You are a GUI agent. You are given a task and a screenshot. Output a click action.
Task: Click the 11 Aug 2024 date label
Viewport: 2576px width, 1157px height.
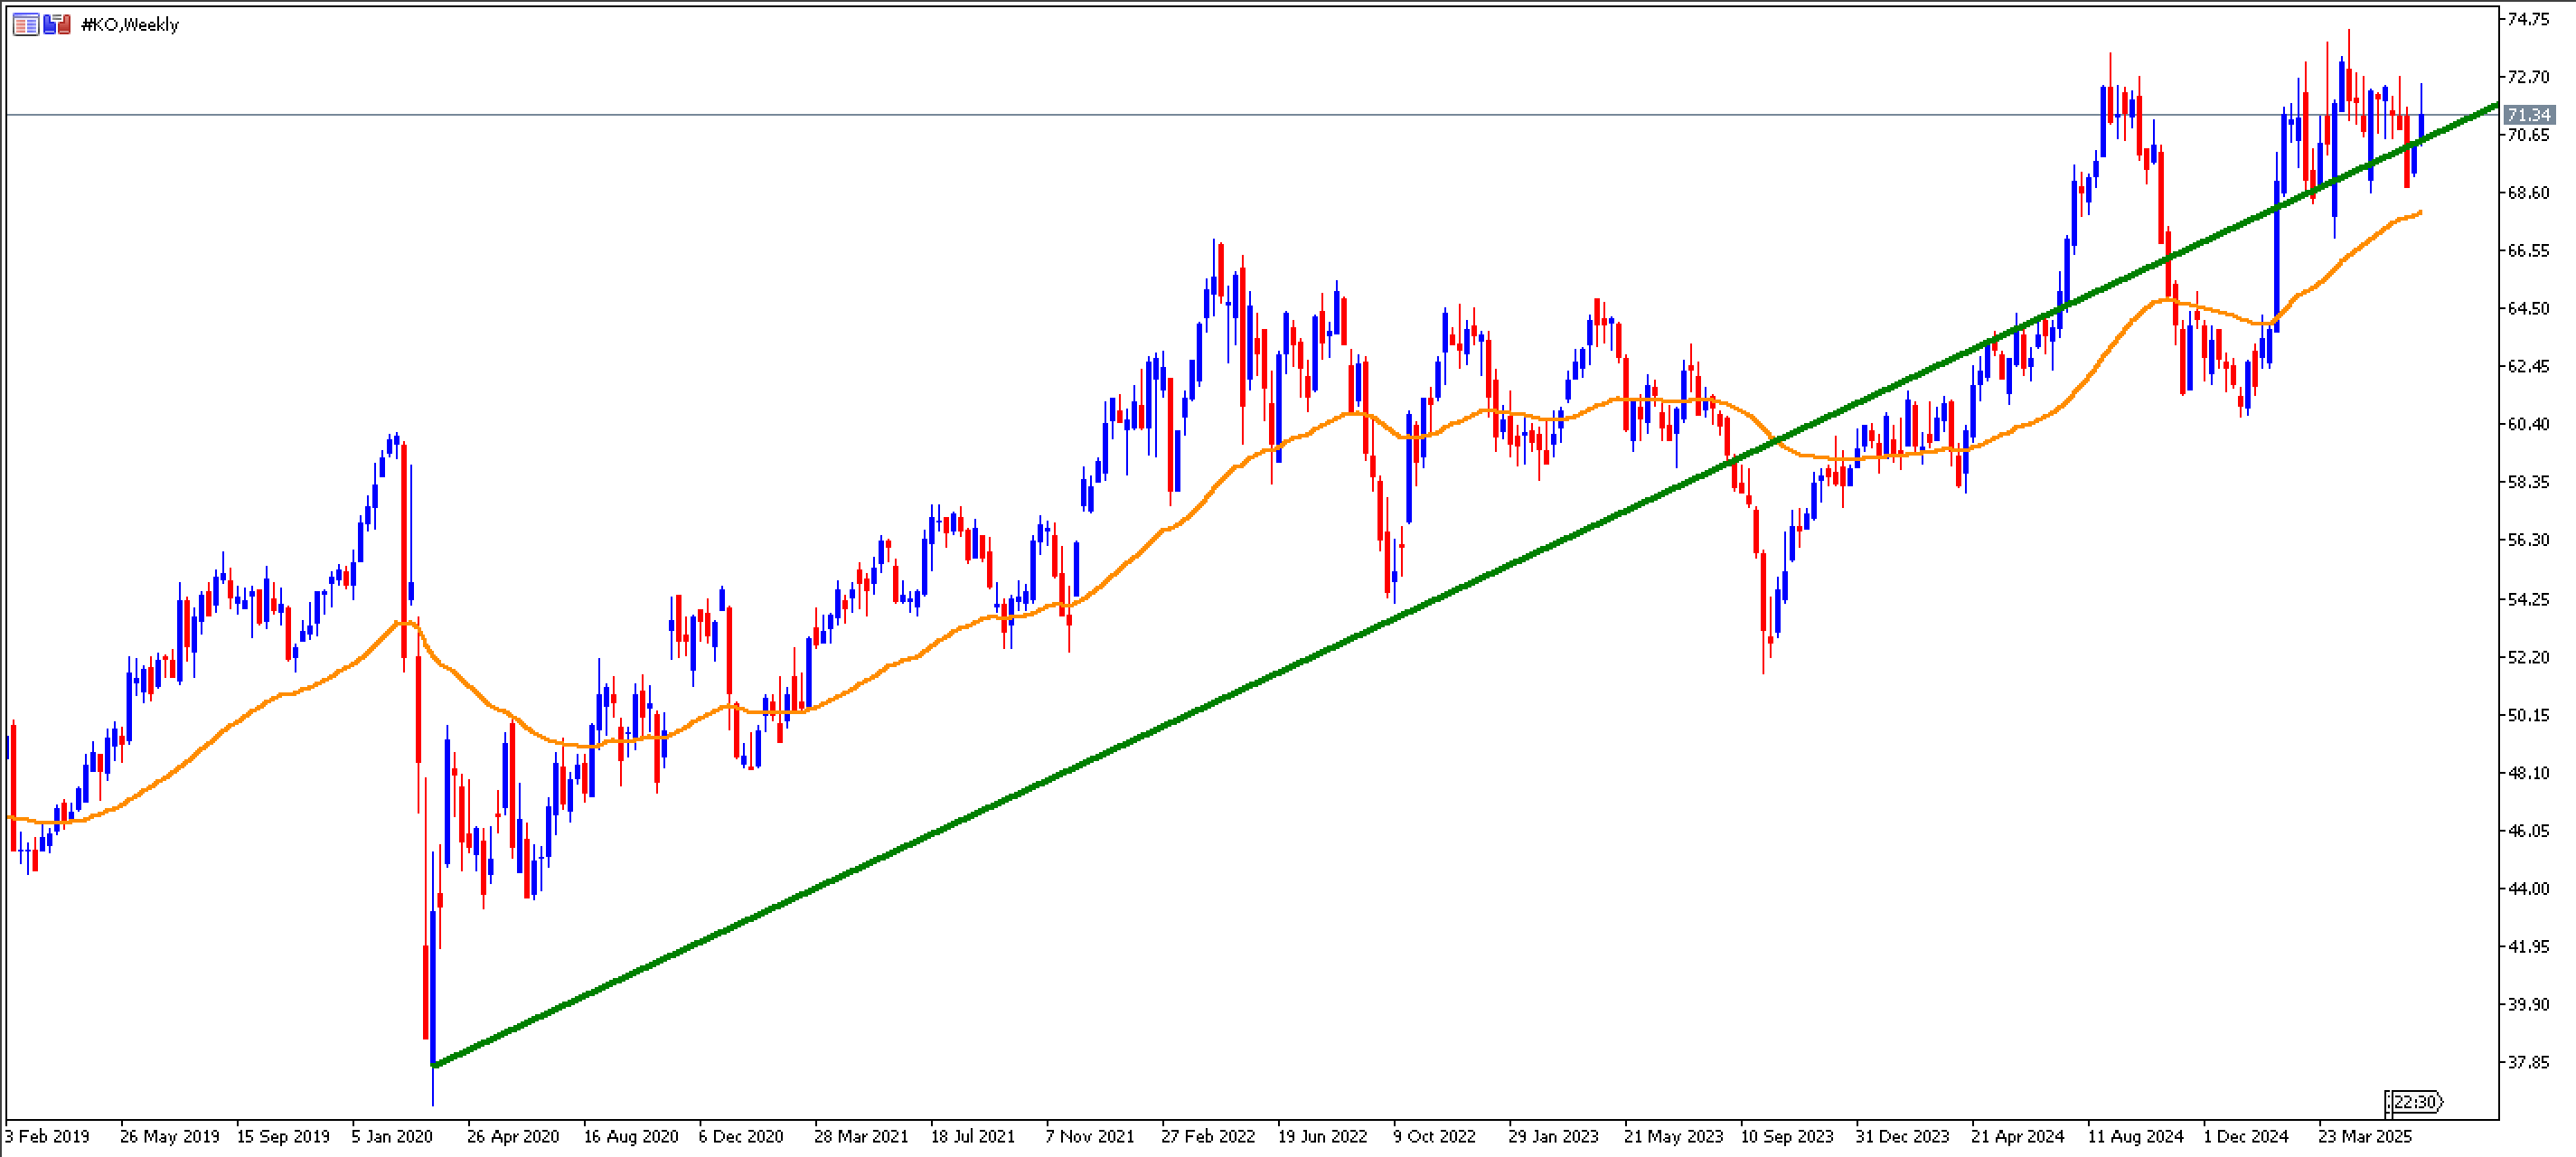coord(2135,1137)
